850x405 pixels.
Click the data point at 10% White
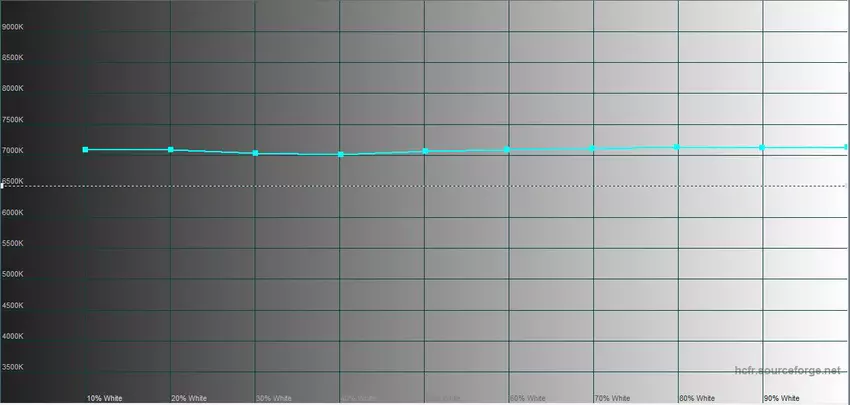coord(86,149)
